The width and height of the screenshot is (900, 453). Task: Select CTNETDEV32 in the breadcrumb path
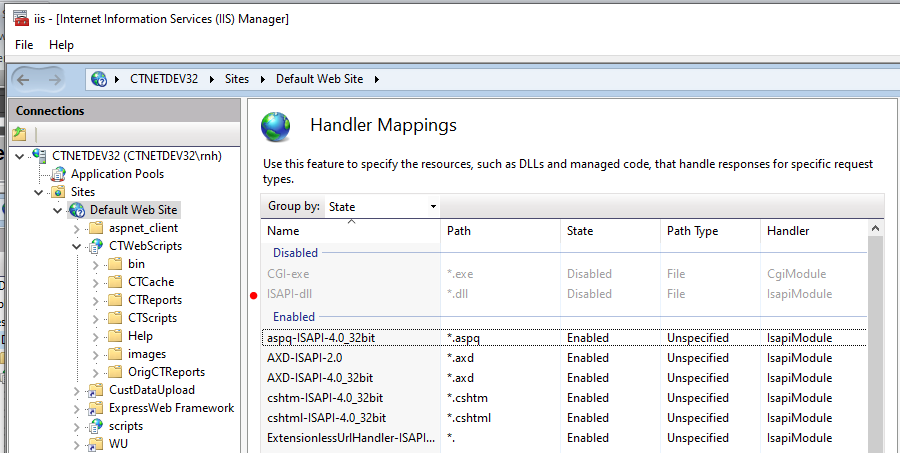[164, 79]
